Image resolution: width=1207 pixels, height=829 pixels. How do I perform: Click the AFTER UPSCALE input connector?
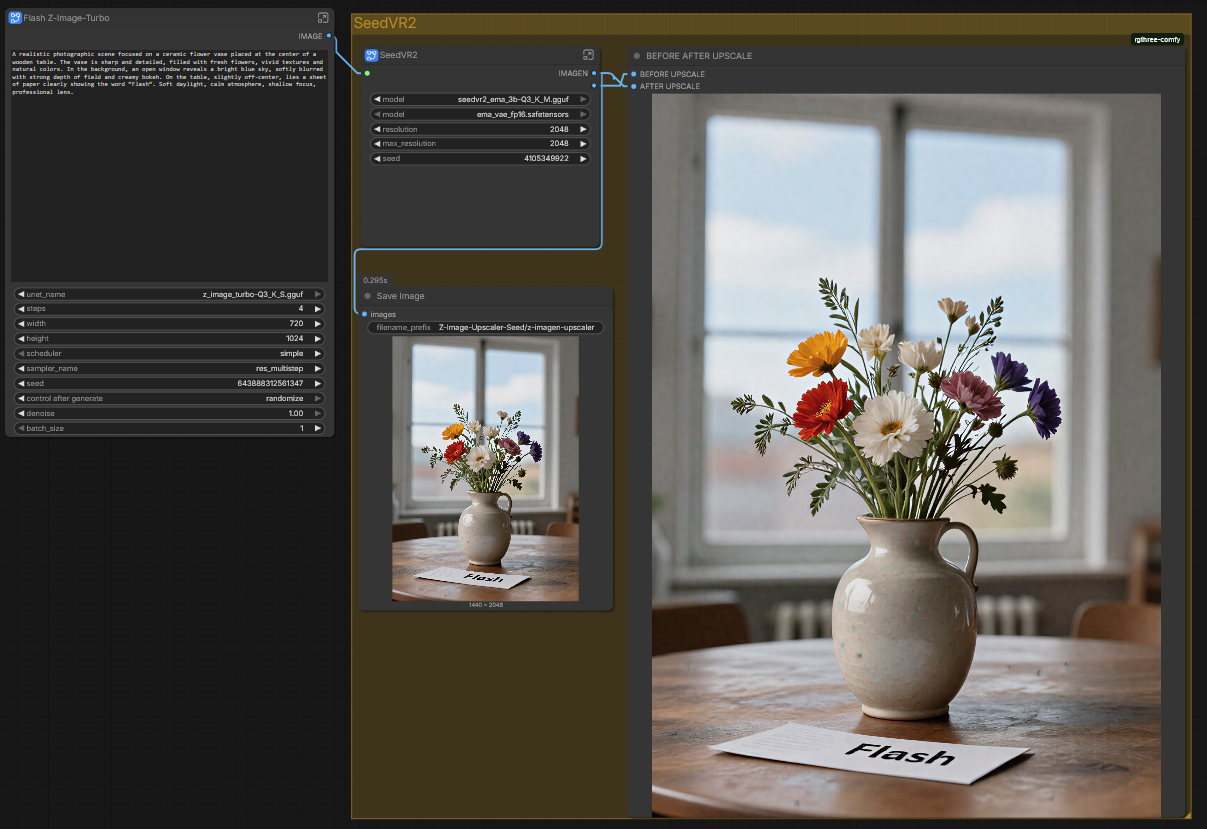pyautogui.click(x=633, y=86)
